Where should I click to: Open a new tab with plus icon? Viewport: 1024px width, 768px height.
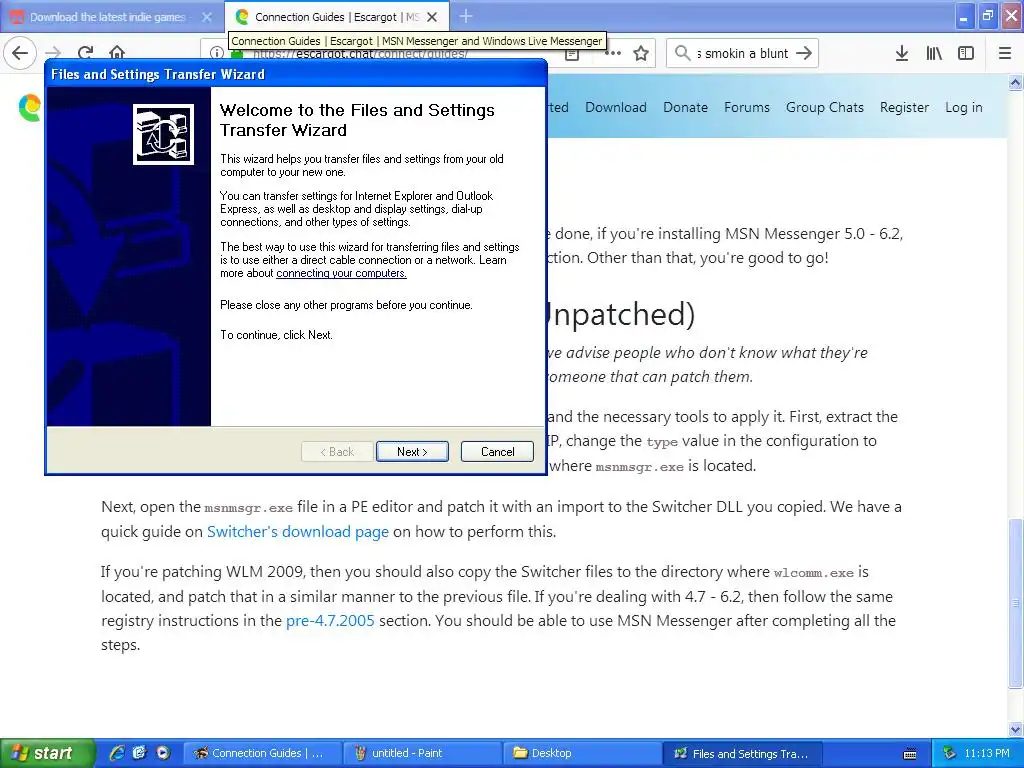click(466, 16)
